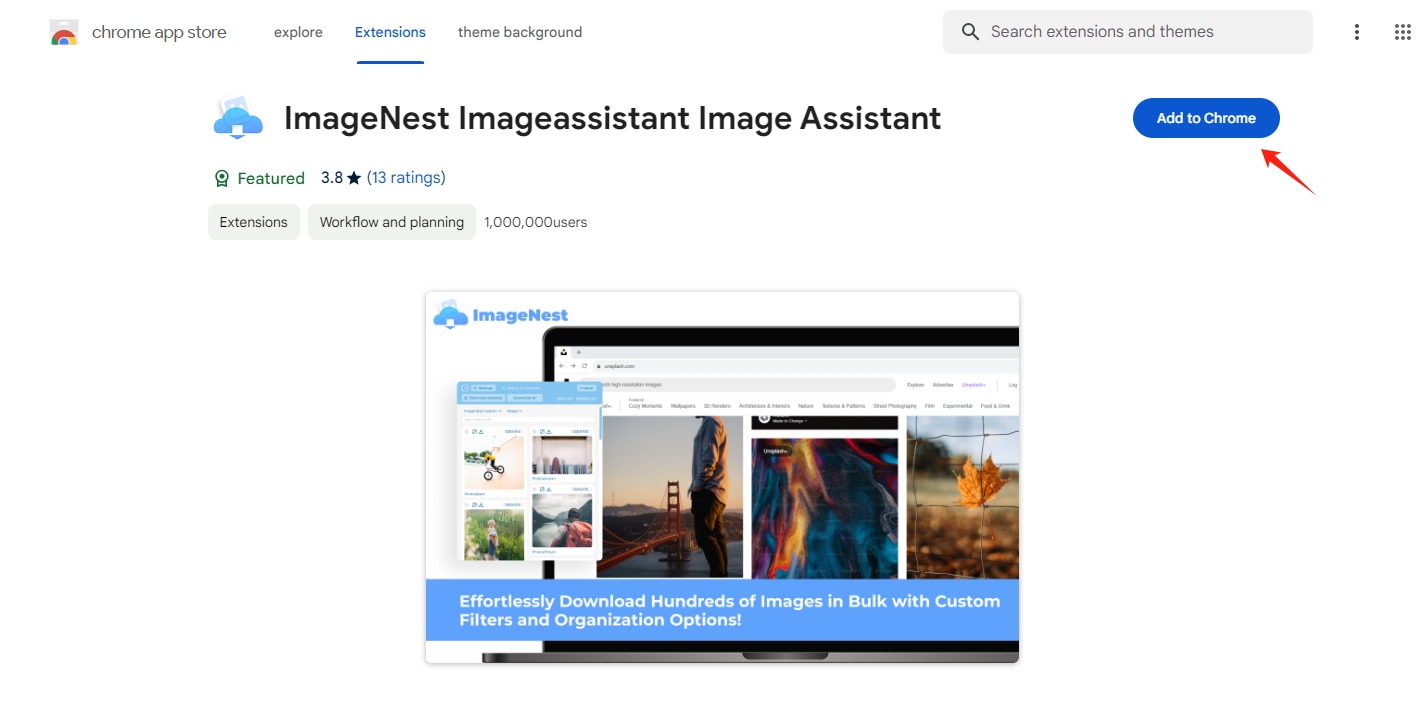The height and width of the screenshot is (725, 1425).
Task: Click the search magnifier icon
Action: pos(969,32)
